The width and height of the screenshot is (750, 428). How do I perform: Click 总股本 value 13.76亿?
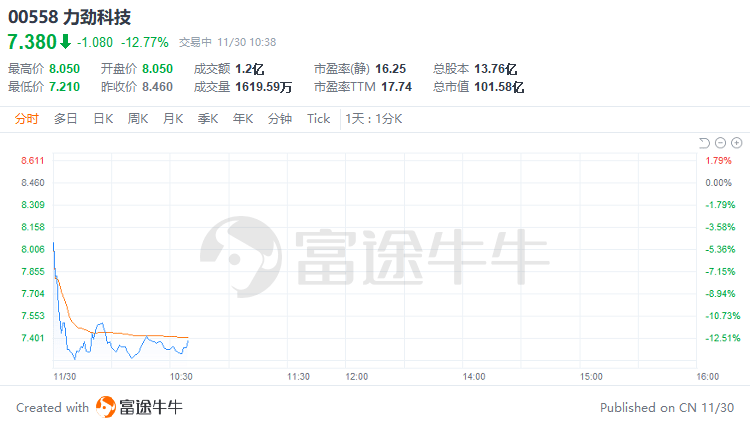[x=496, y=69]
